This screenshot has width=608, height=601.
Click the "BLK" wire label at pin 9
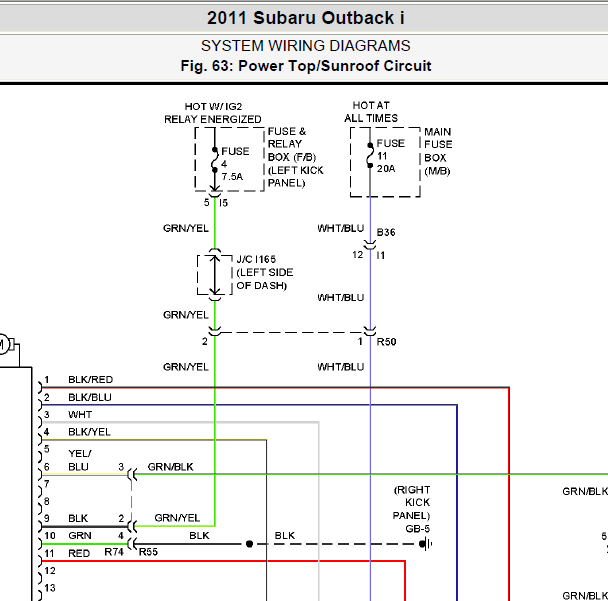coord(78,518)
